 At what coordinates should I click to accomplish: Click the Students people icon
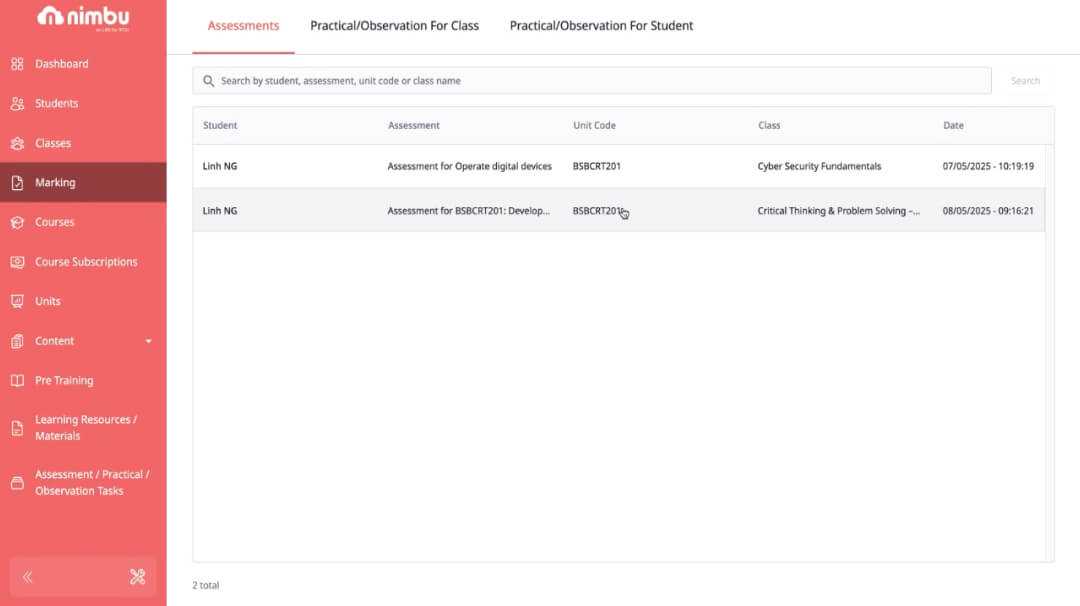[x=17, y=104]
